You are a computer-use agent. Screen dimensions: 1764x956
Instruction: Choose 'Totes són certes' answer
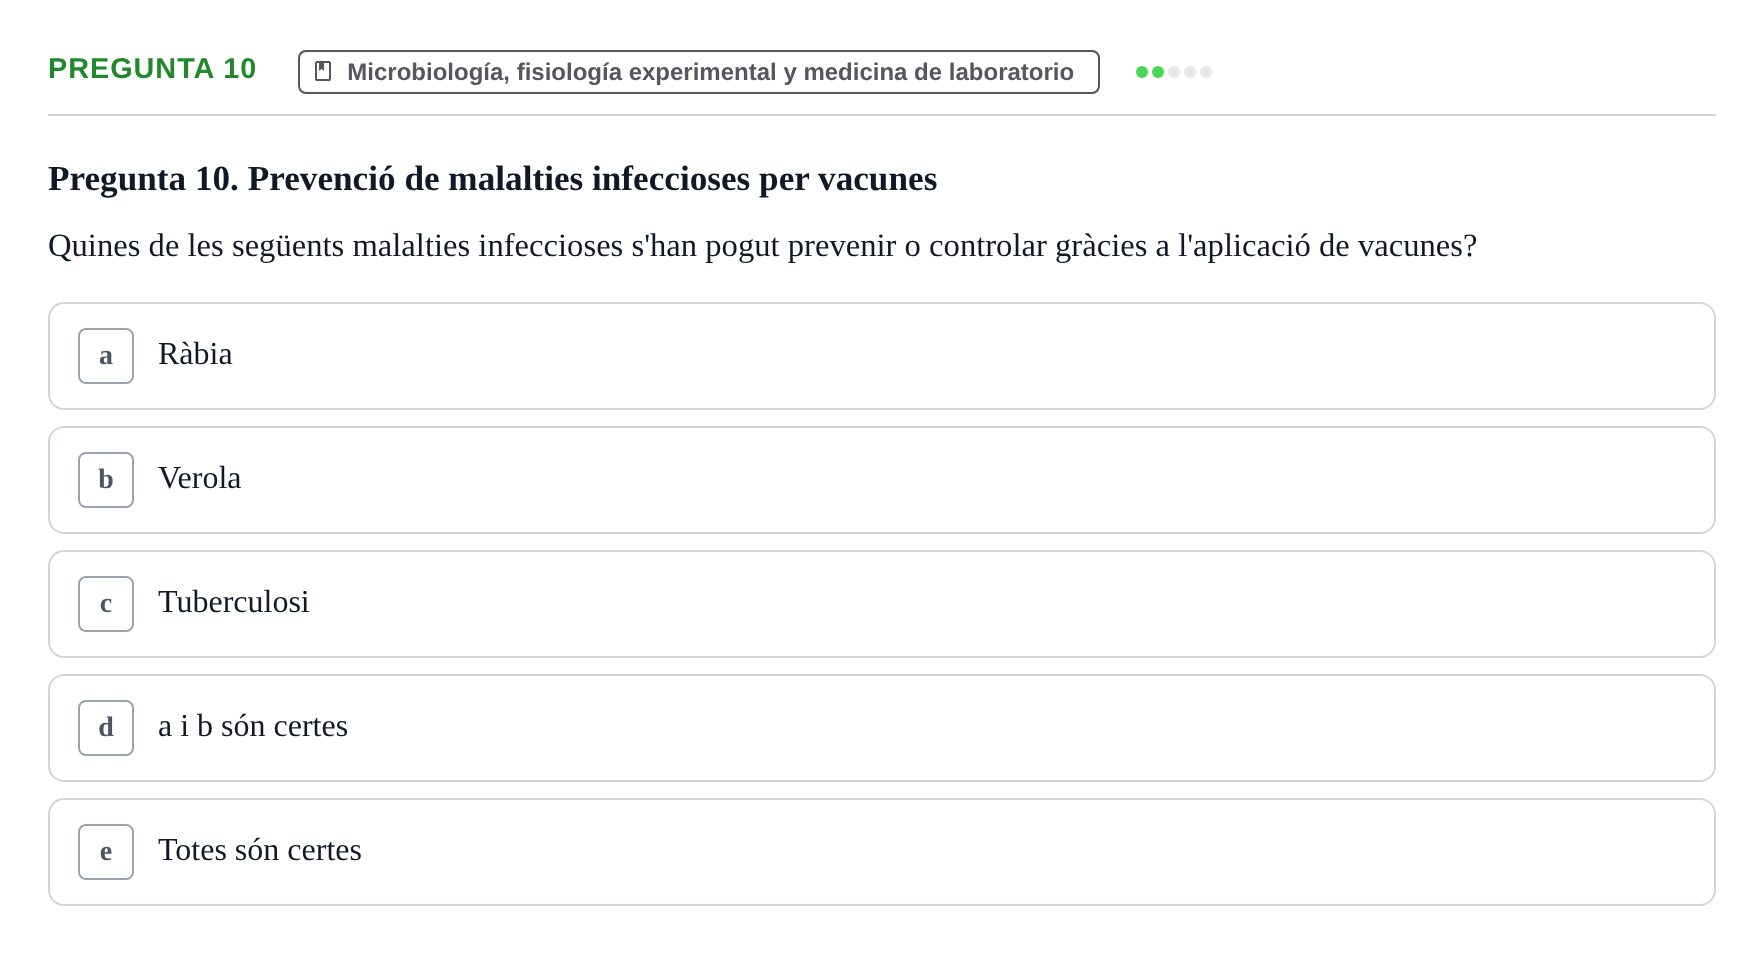882,852
